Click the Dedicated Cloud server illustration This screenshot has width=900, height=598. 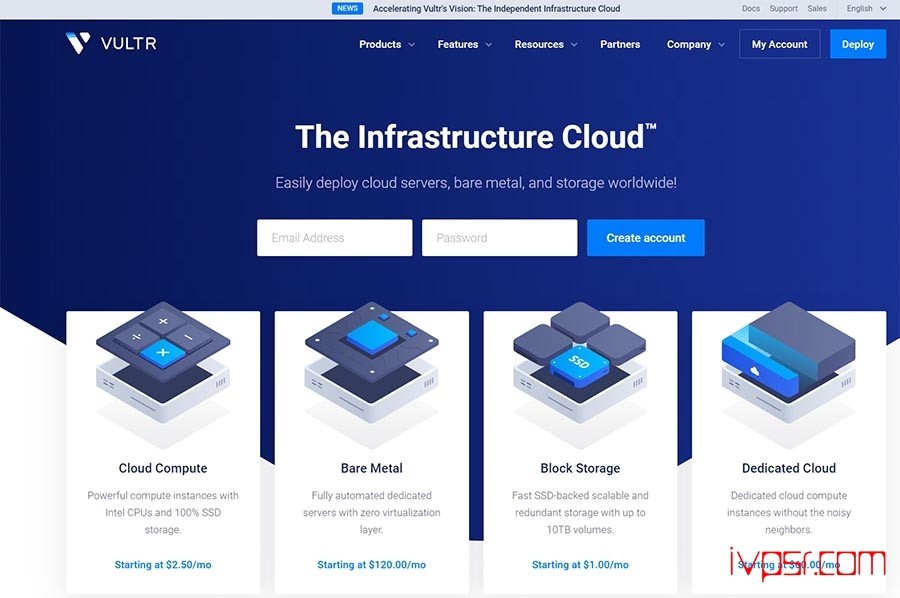coord(789,374)
